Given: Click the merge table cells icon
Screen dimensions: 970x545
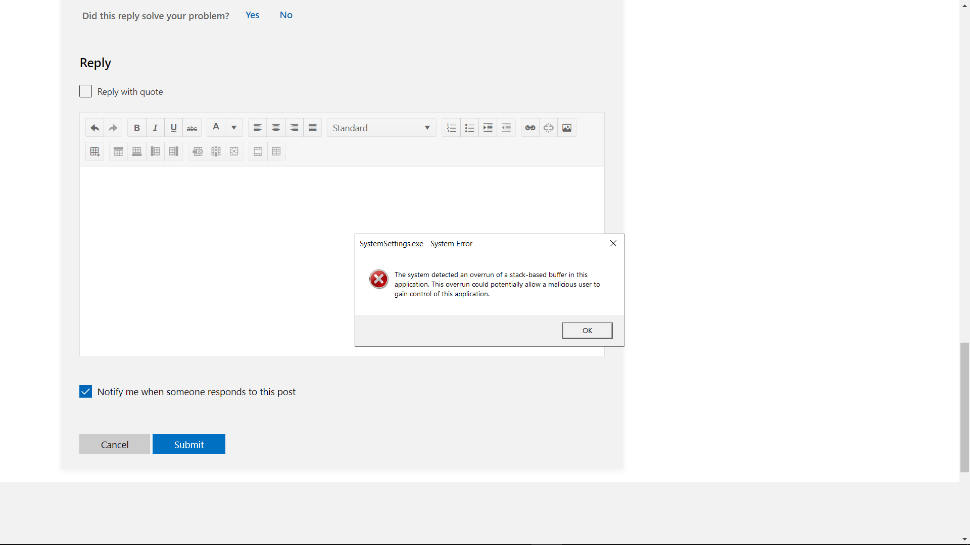Looking at the screenshot, I should pos(258,152).
